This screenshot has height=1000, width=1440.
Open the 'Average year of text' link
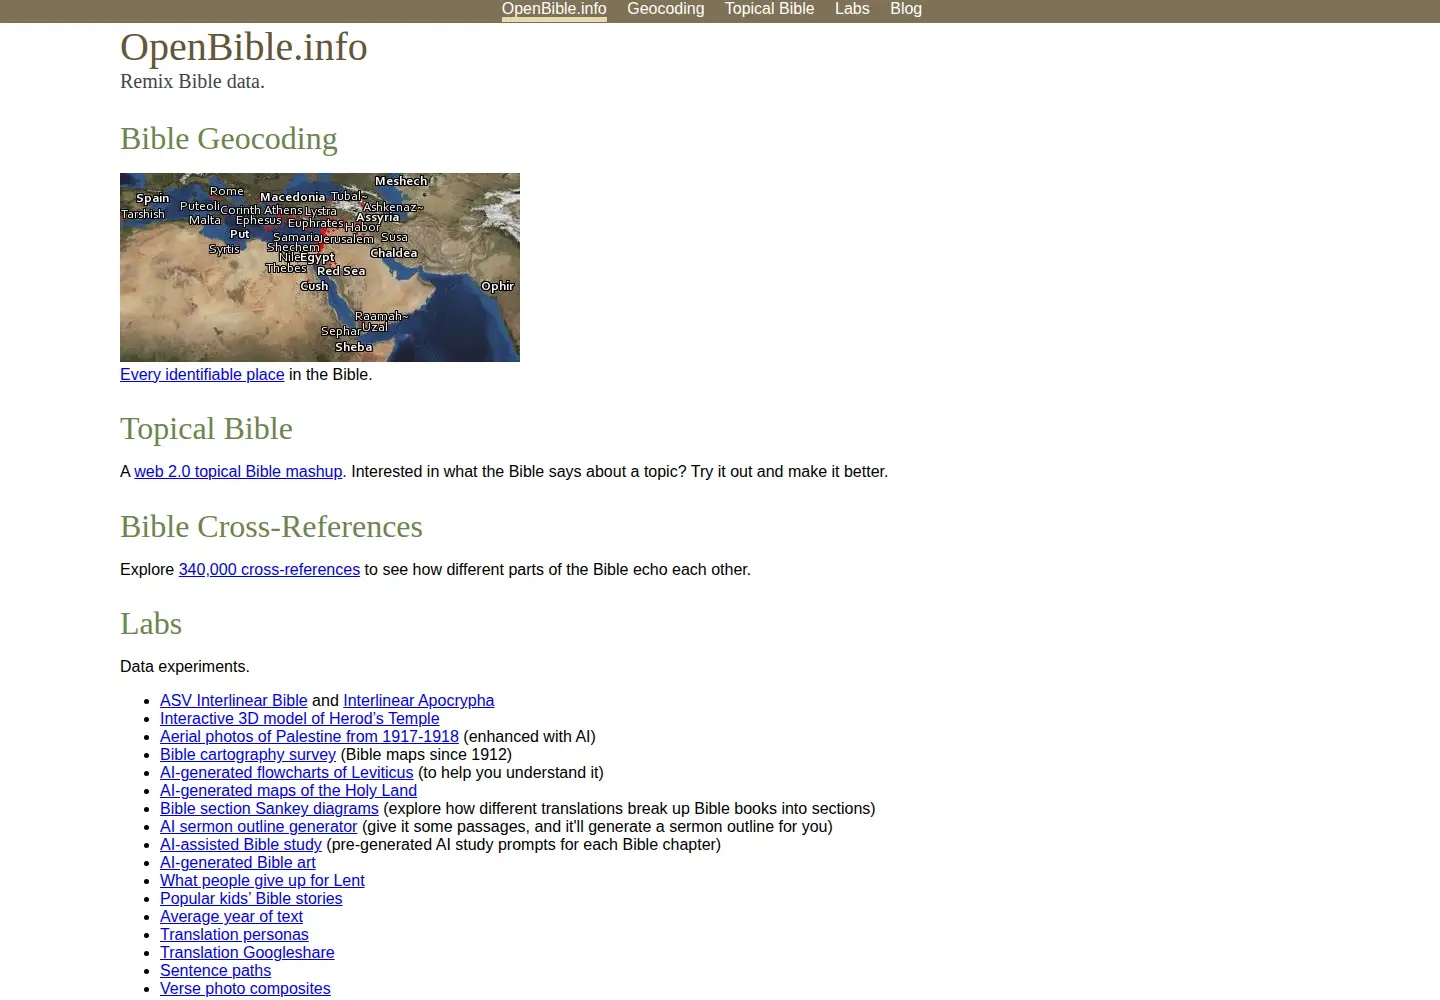point(231,916)
